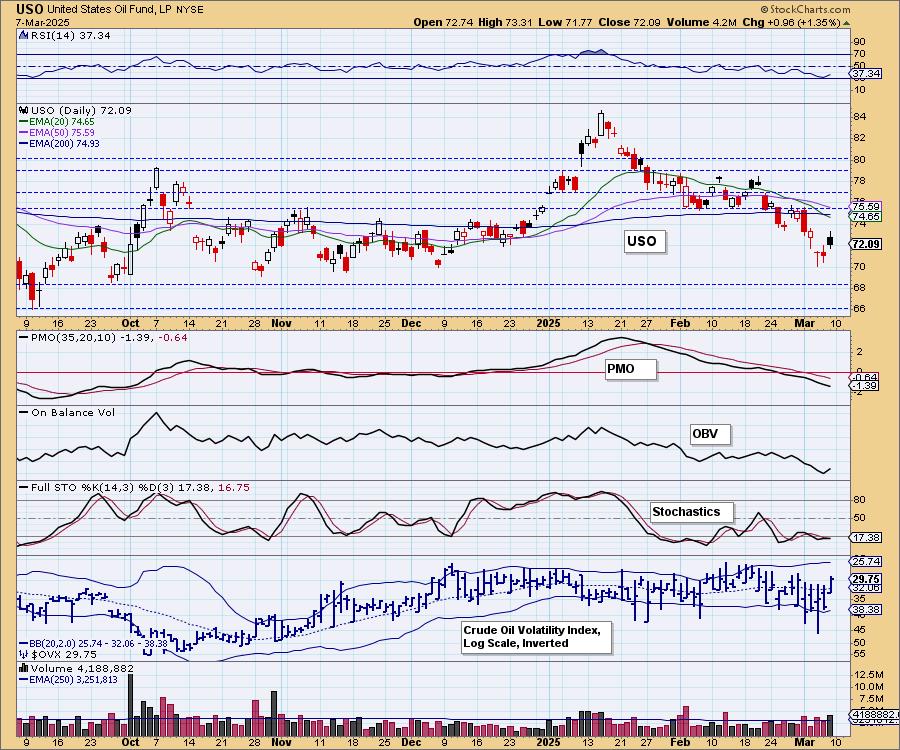Click the 'Mar' label under the volume panel
Image resolution: width=900 pixels, height=750 pixels.
804,741
